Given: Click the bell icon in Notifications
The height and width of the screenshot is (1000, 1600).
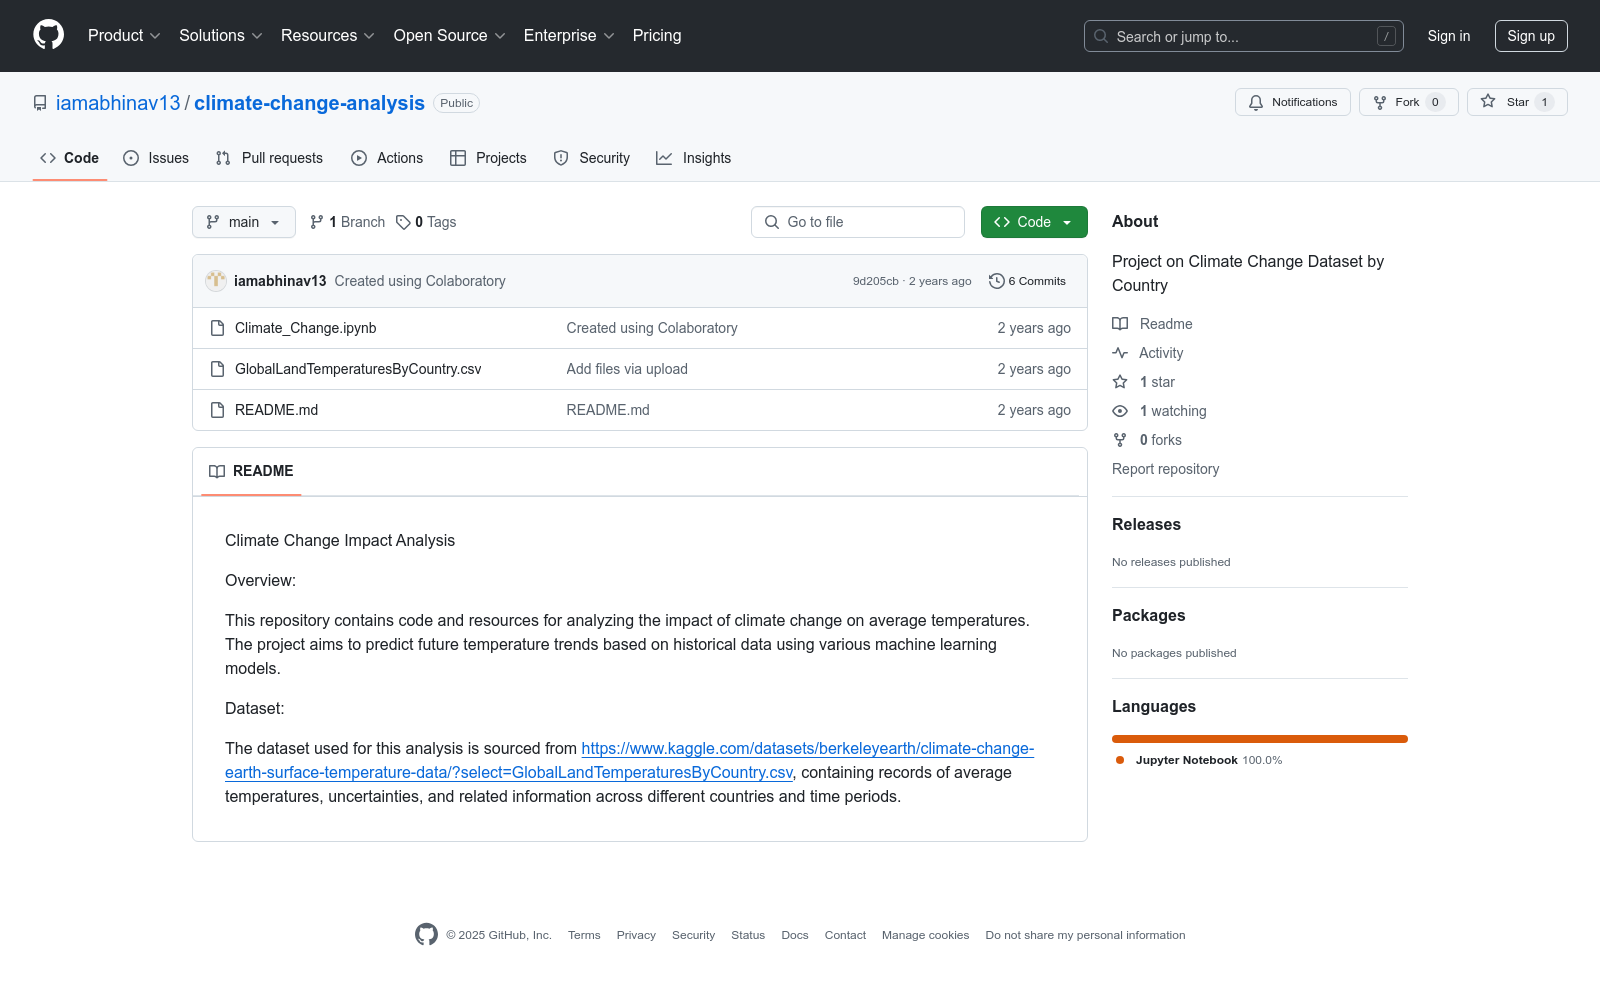Looking at the screenshot, I should coord(1256,102).
